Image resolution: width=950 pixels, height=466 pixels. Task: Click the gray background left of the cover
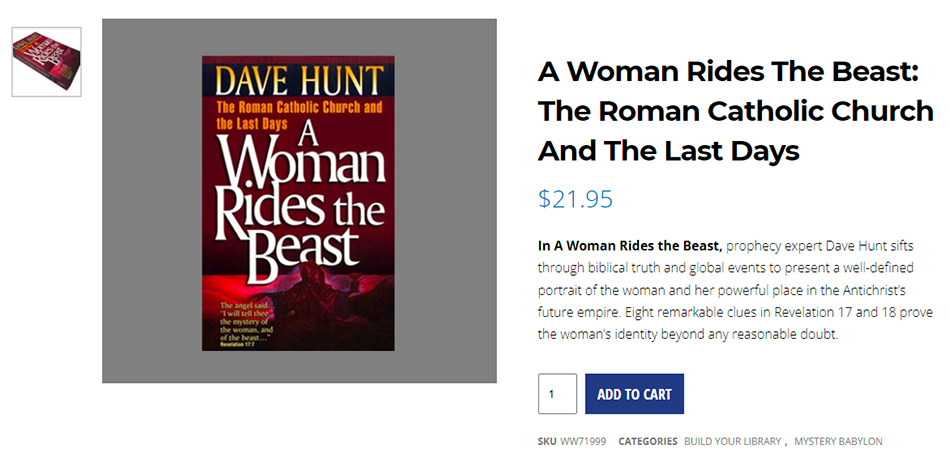tap(150, 200)
